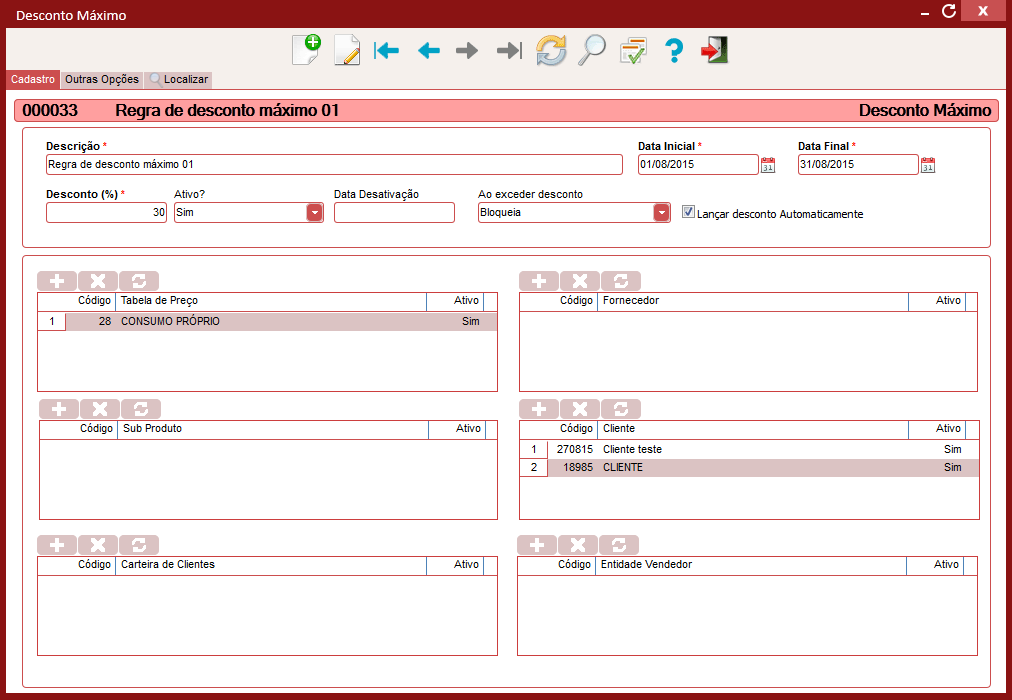Refresh the Fornecedor grid
This screenshot has width=1012, height=700.
621,281
